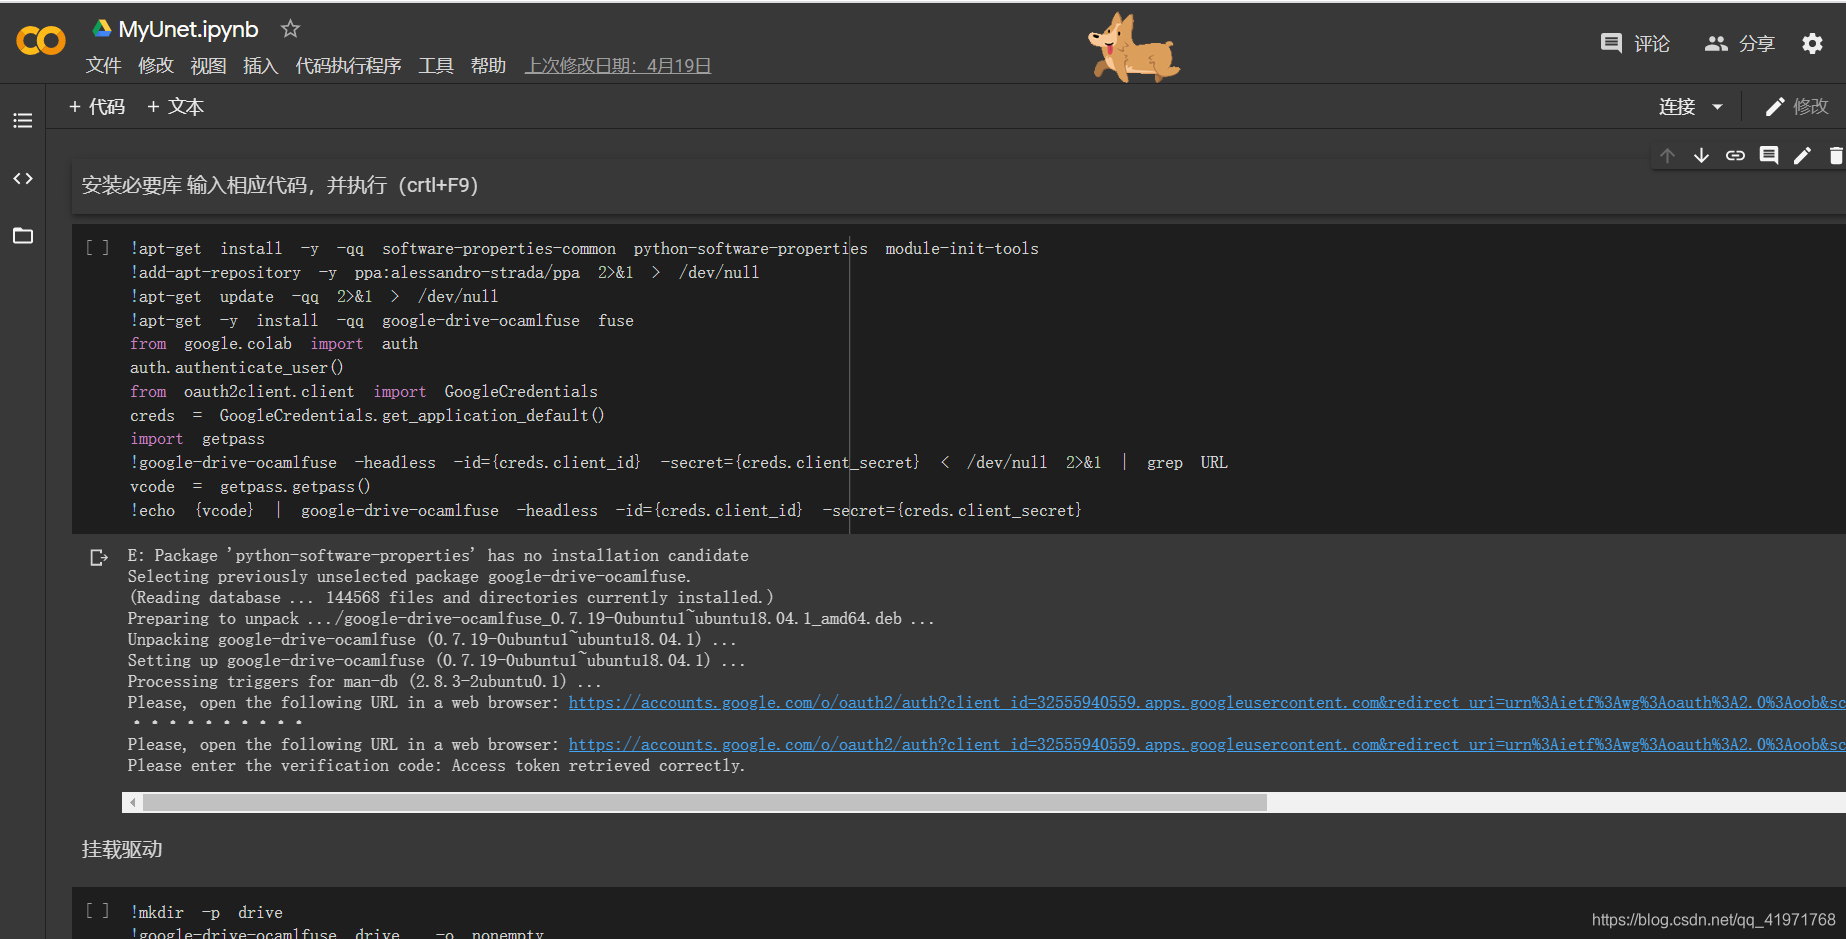This screenshot has width=1846, height=939.
Task: Open last modified date link 上次修改日期
Action: point(618,65)
